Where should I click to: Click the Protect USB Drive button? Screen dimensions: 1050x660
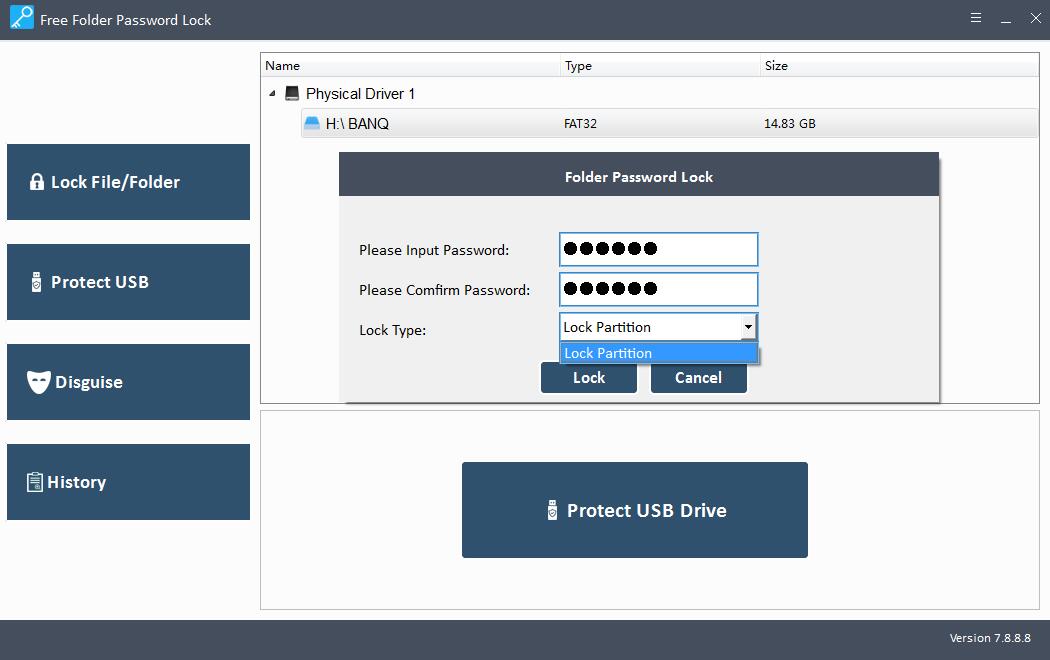[x=634, y=510]
